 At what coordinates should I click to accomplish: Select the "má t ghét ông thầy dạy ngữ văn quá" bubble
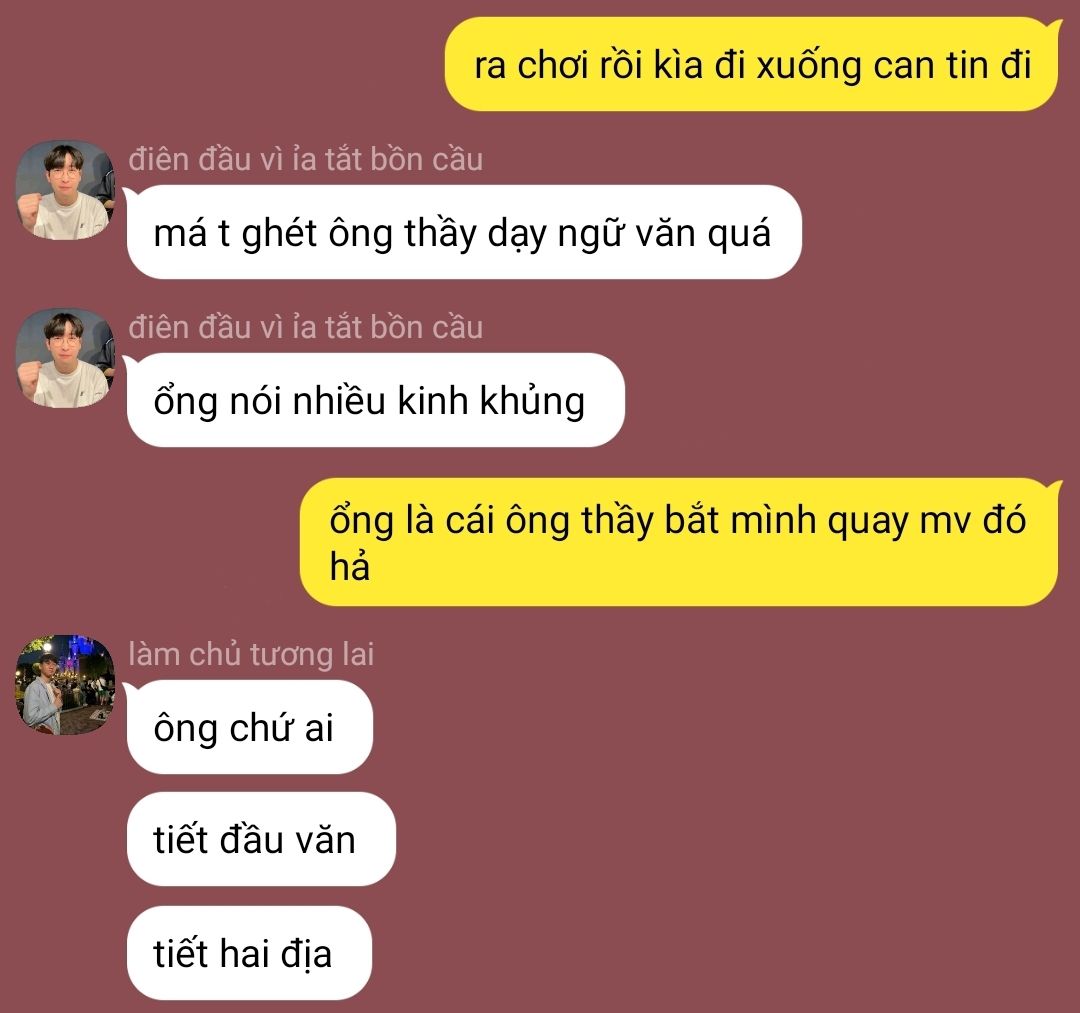(x=464, y=232)
